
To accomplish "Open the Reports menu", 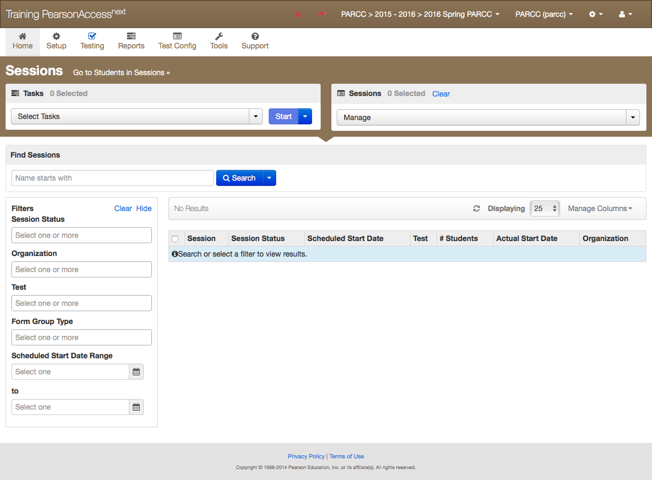I will tap(131, 41).
